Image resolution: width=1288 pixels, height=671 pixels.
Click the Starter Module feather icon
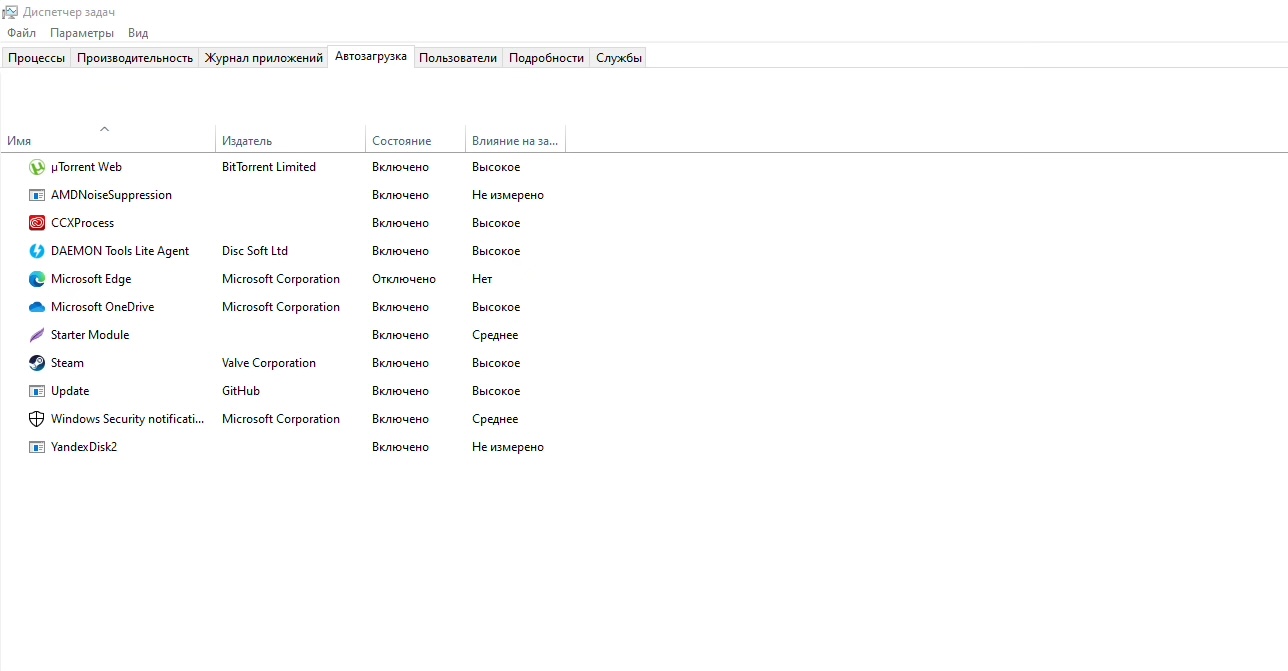click(x=37, y=335)
